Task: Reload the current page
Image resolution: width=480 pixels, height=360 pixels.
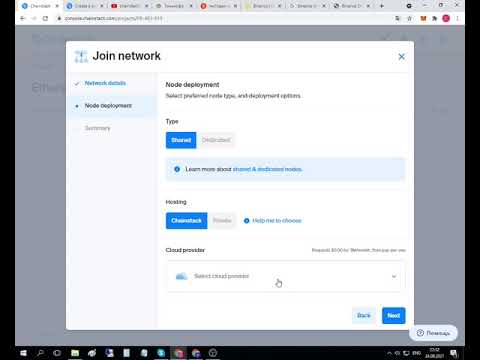Action: click(45, 18)
